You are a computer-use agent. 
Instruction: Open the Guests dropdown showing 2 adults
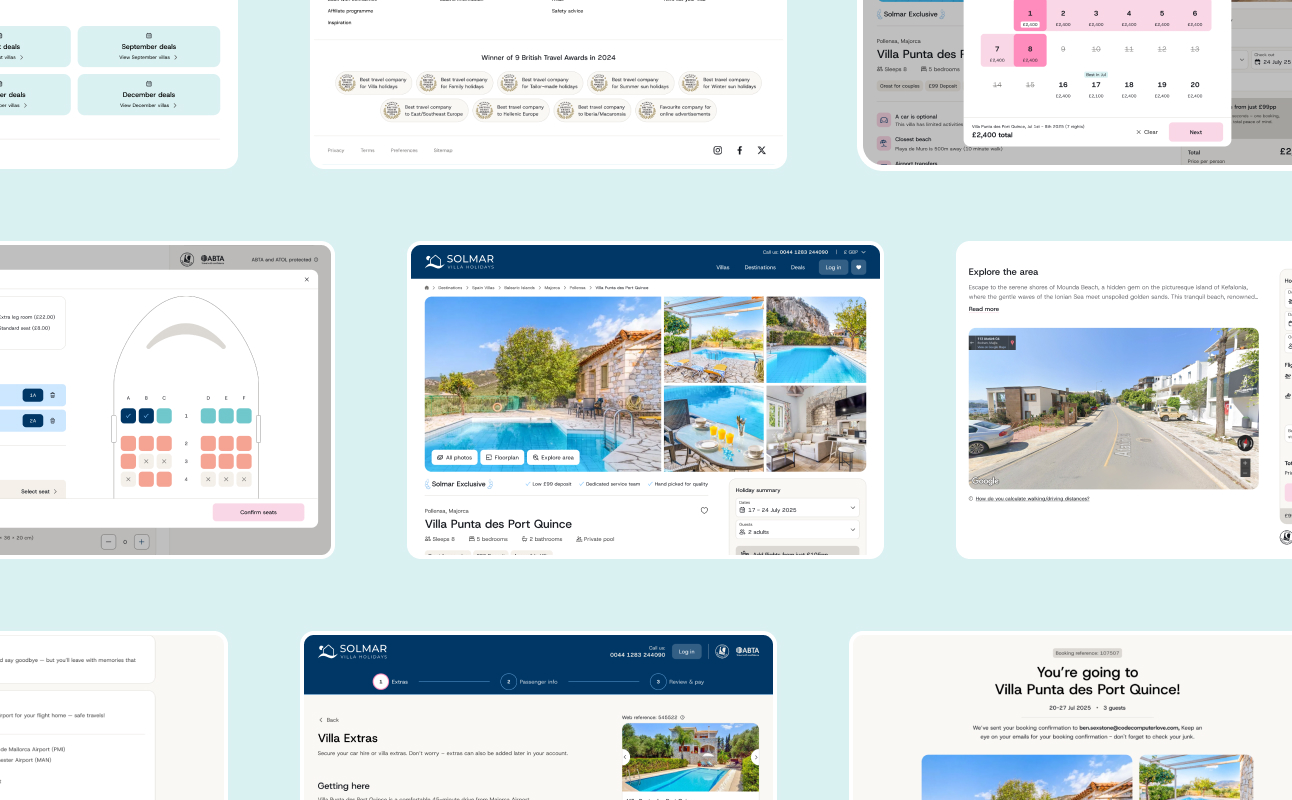pos(797,530)
